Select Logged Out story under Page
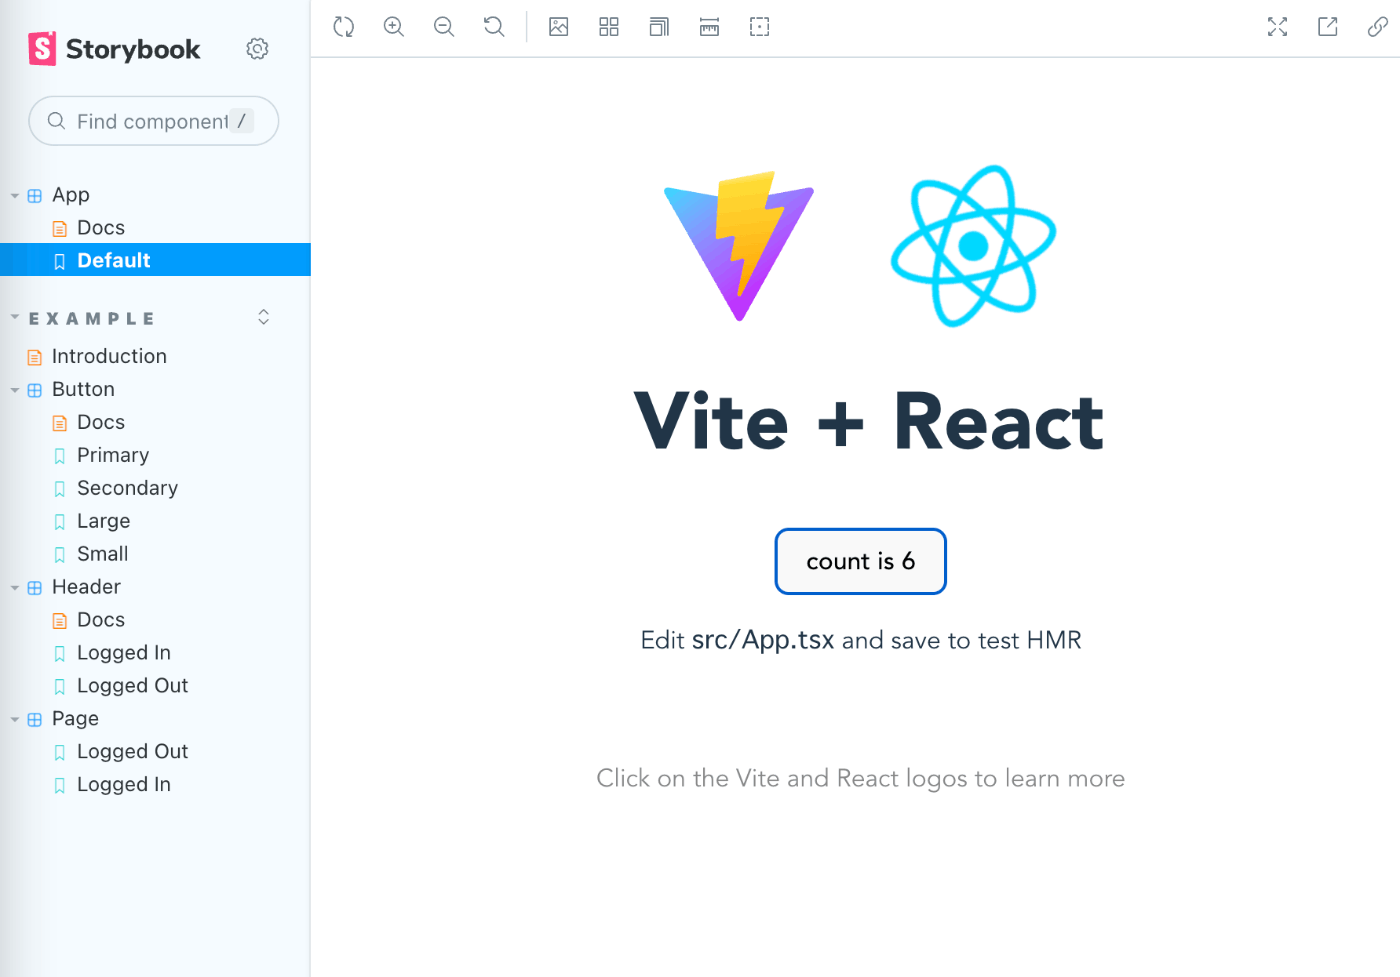Image resolution: width=1400 pixels, height=977 pixels. click(x=132, y=752)
